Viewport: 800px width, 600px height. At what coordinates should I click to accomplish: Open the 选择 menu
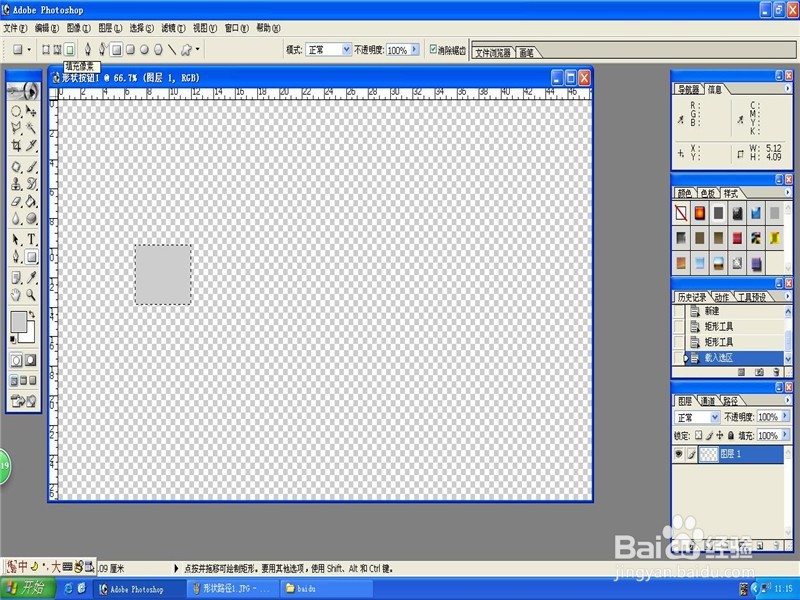pyautogui.click(x=141, y=28)
